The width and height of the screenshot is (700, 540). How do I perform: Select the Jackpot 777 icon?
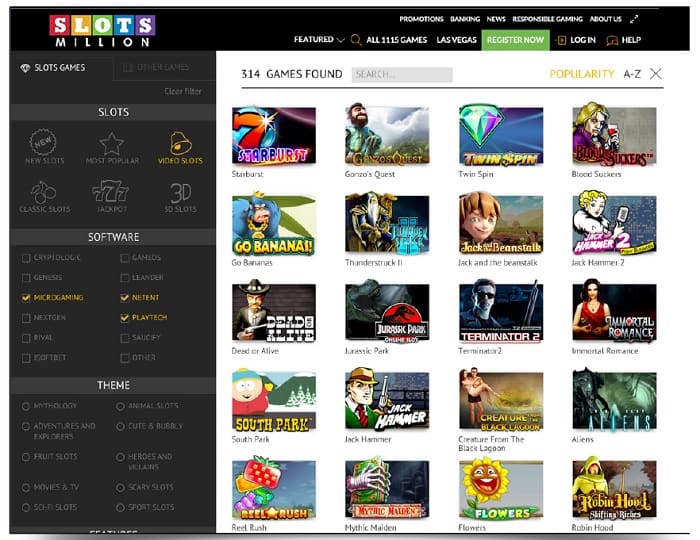pos(111,192)
